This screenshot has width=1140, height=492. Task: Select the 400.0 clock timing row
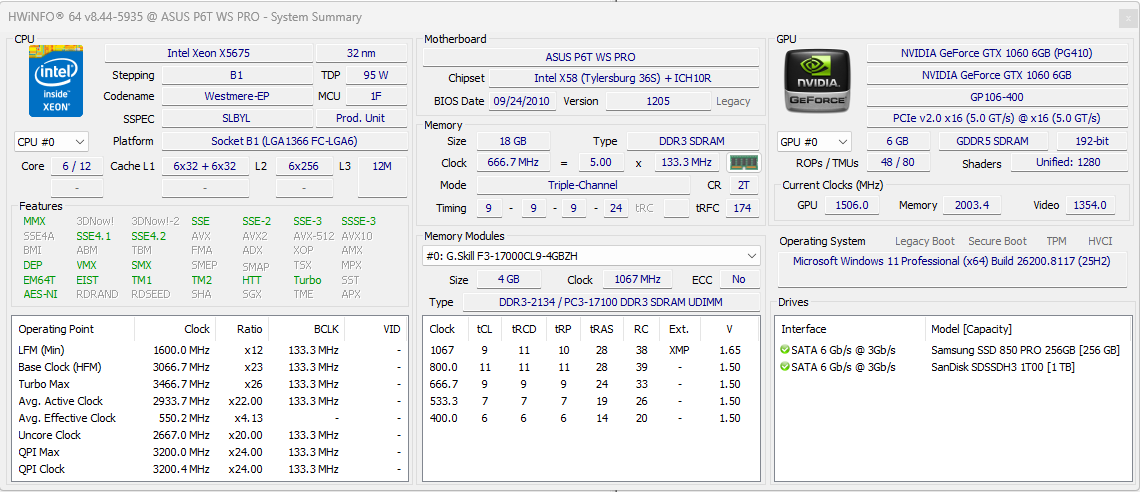point(591,418)
